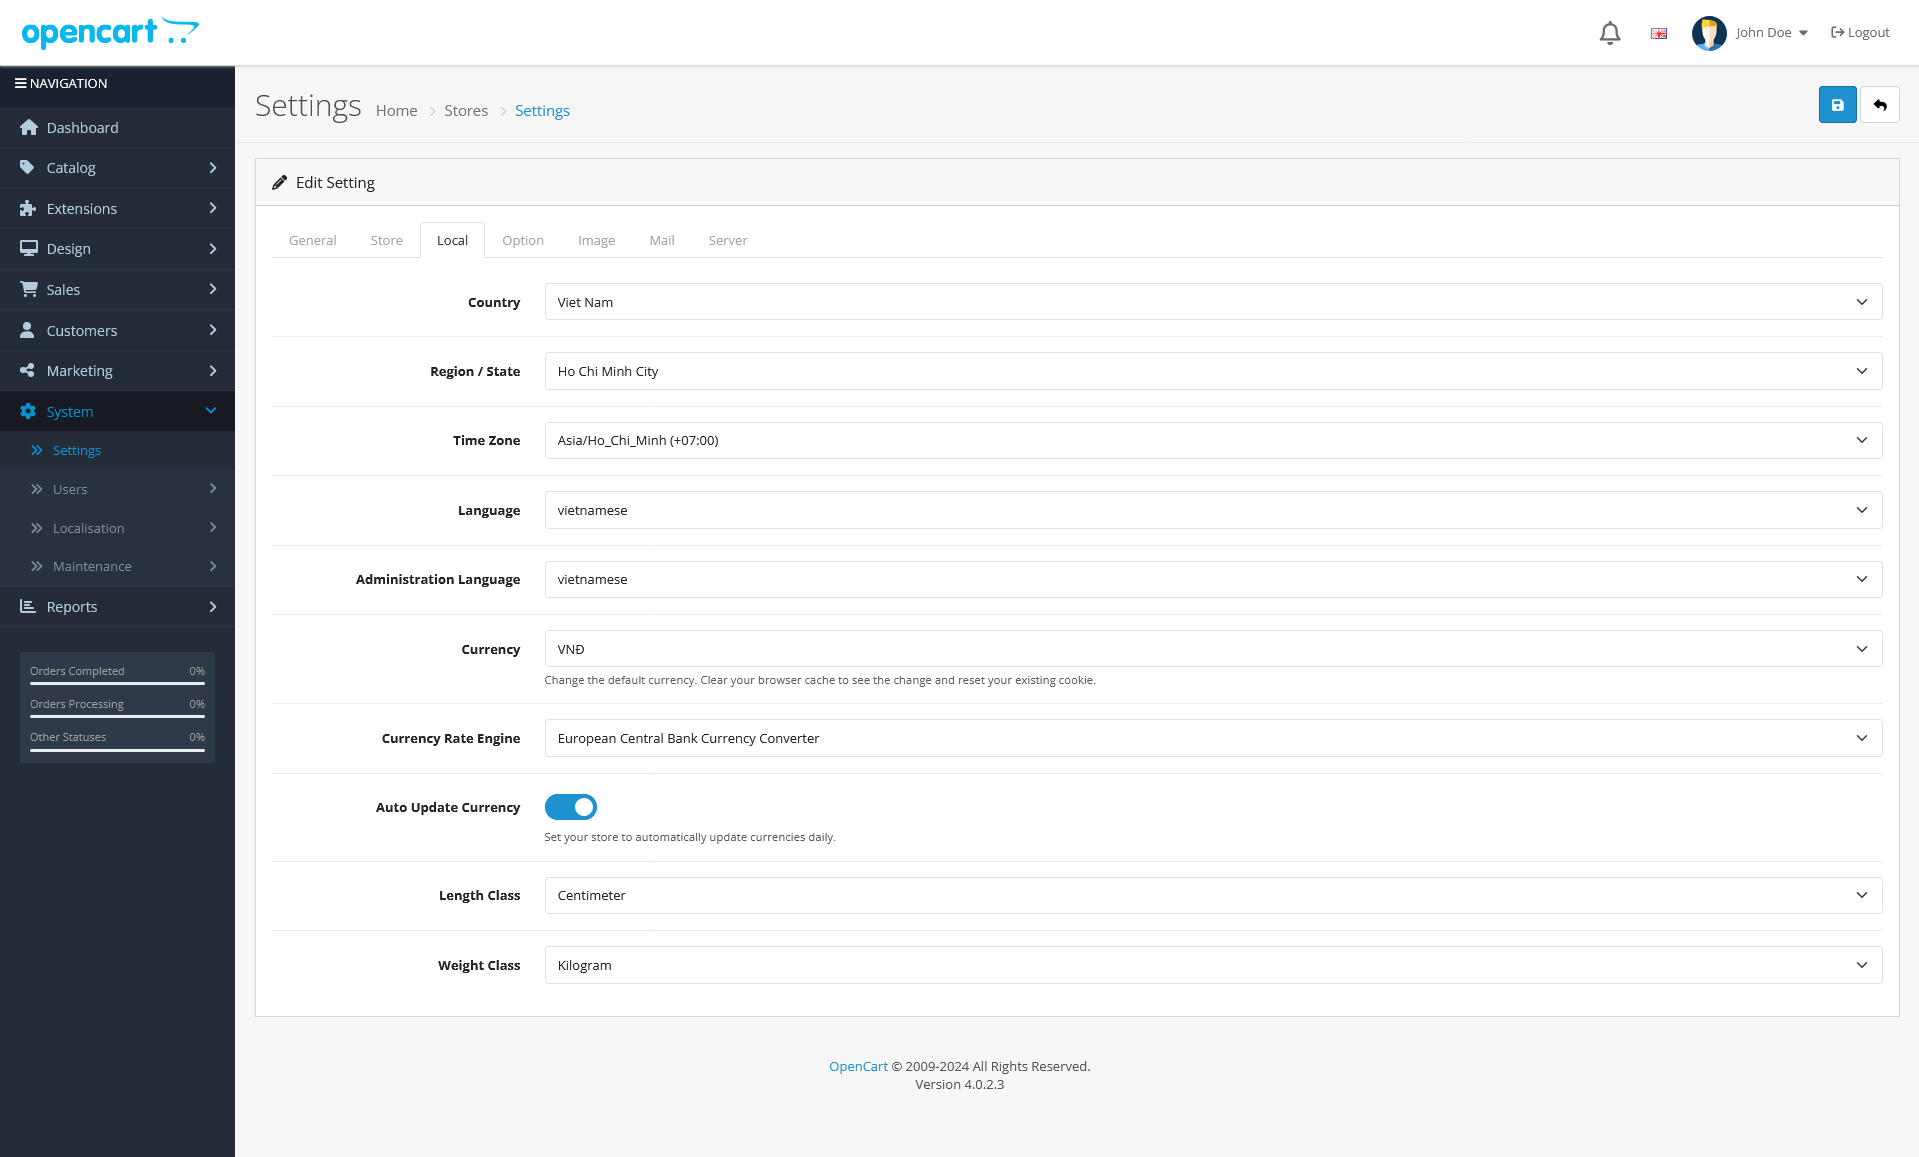Open the Country dropdown
This screenshot has height=1157, width=1919.
(1212, 302)
